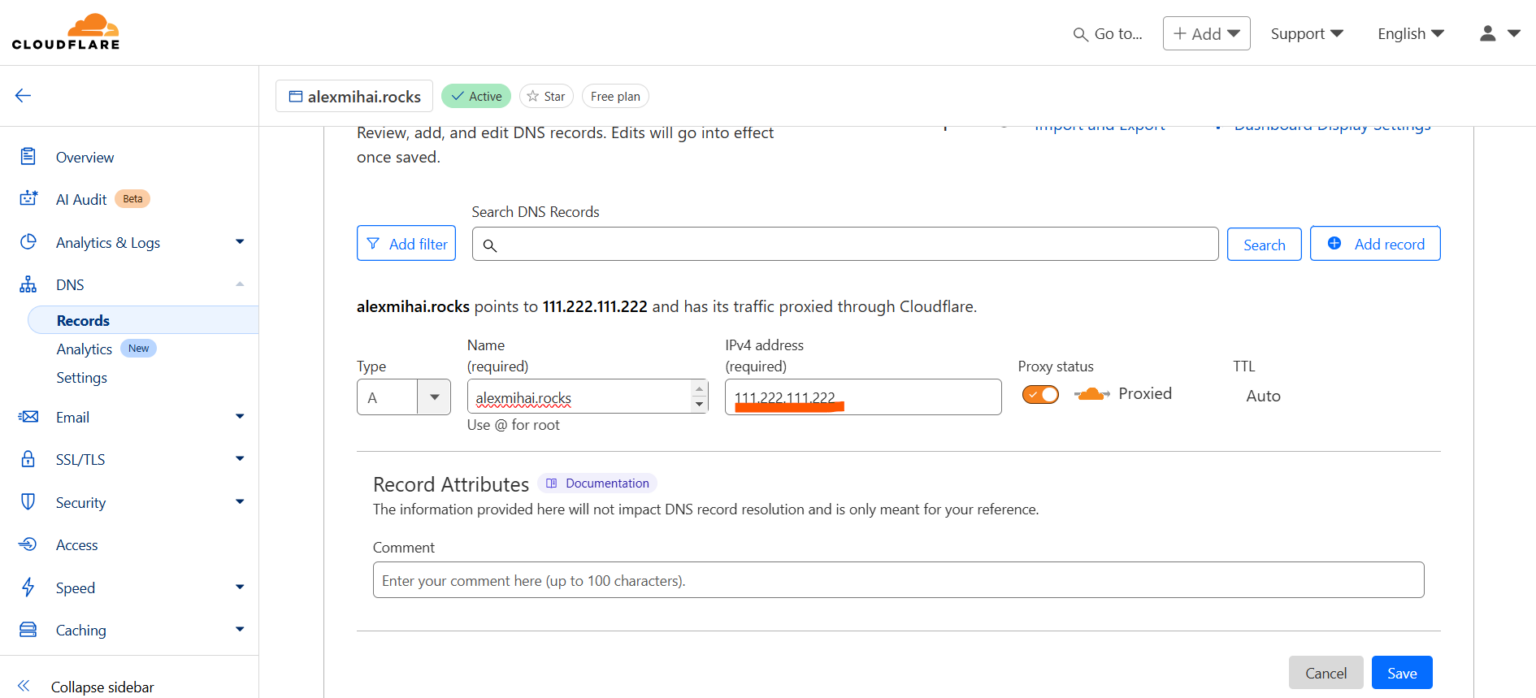
Task: Star the alexmihai.rocks domain
Action: [546, 95]
